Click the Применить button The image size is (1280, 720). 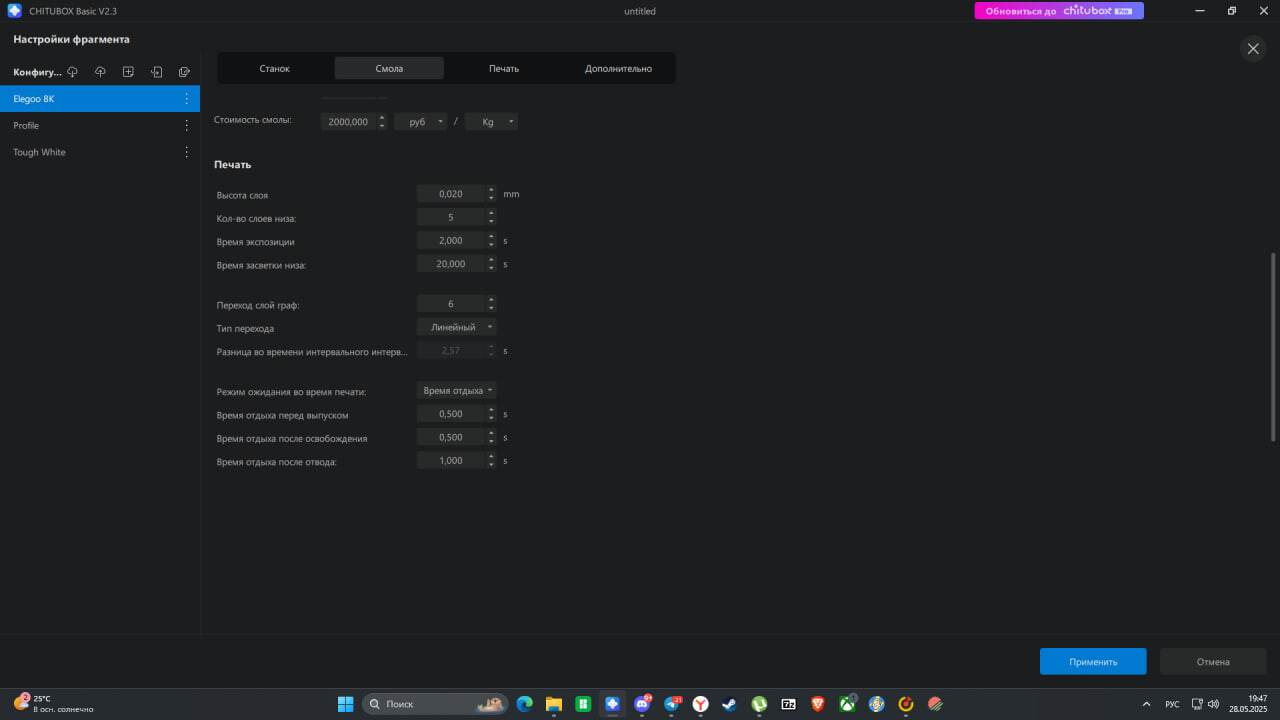pyautogui.click(x=1093, y=661)
